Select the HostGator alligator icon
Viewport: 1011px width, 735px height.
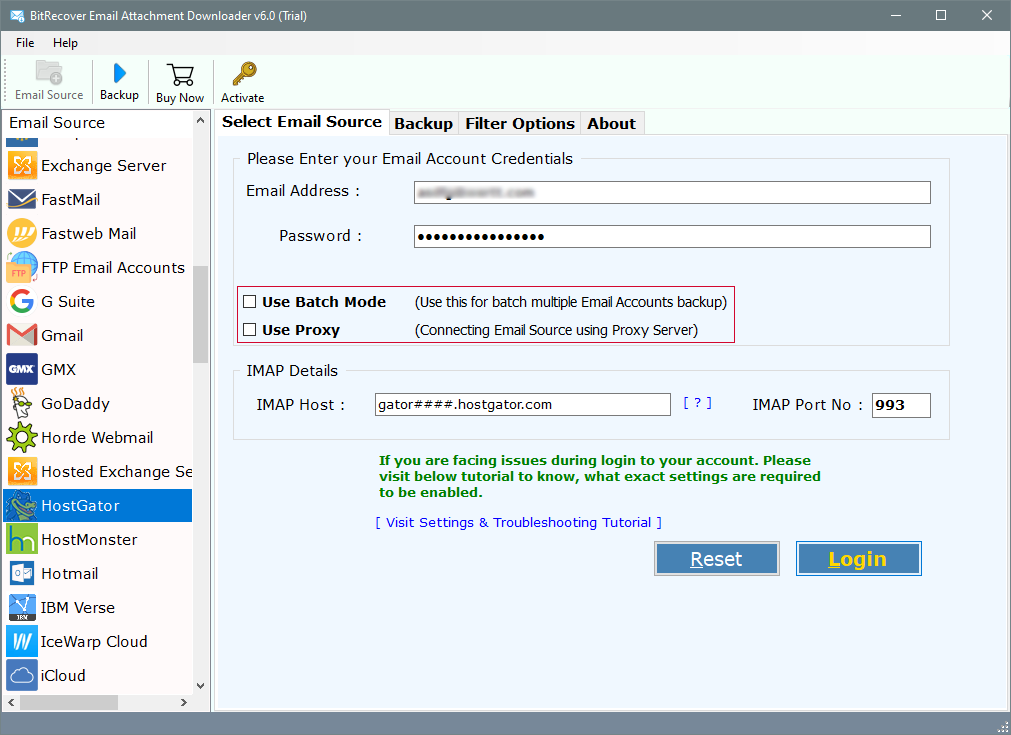click(22, 505)
